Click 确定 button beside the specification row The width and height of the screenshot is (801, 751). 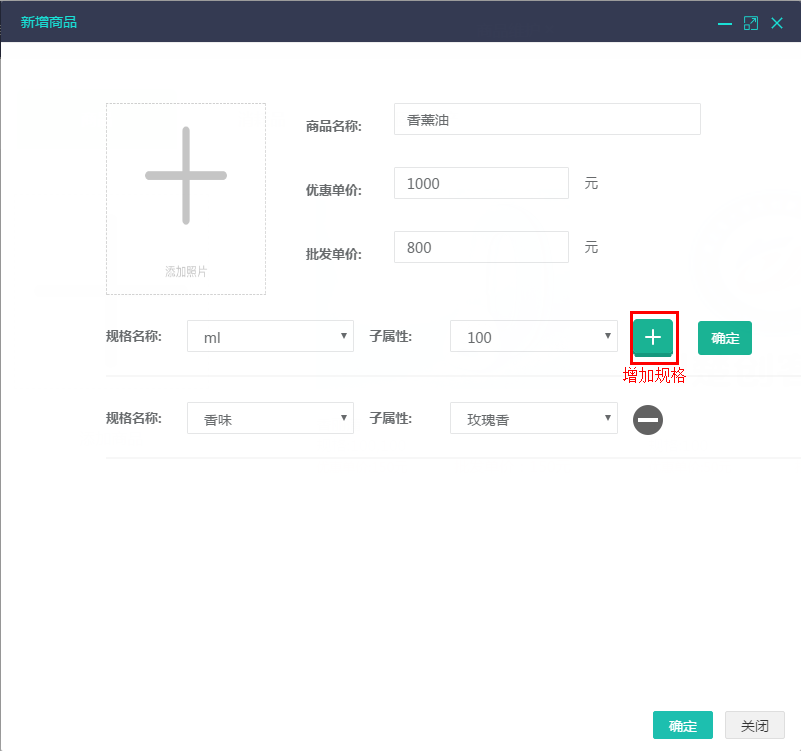coord(724,338)
